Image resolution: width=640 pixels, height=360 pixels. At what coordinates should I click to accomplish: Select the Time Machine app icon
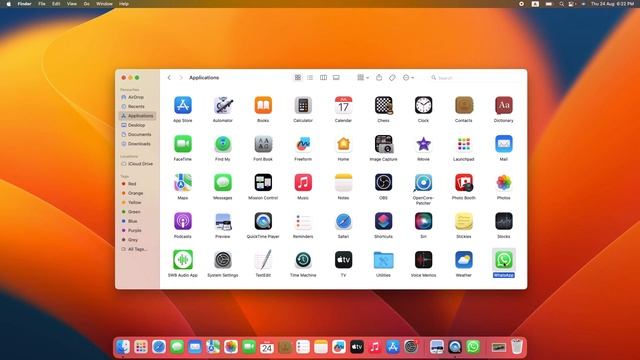(303, 260)
